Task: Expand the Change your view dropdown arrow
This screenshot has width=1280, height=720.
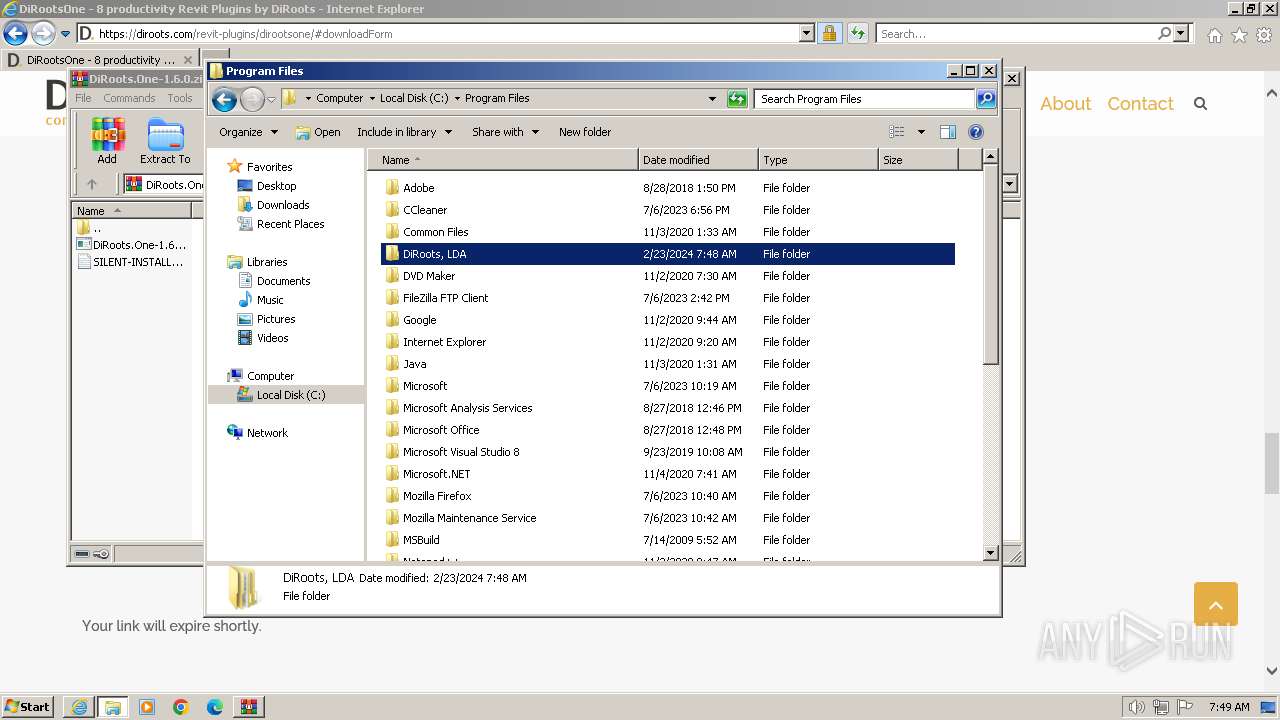Action: (x=921, y=132)
